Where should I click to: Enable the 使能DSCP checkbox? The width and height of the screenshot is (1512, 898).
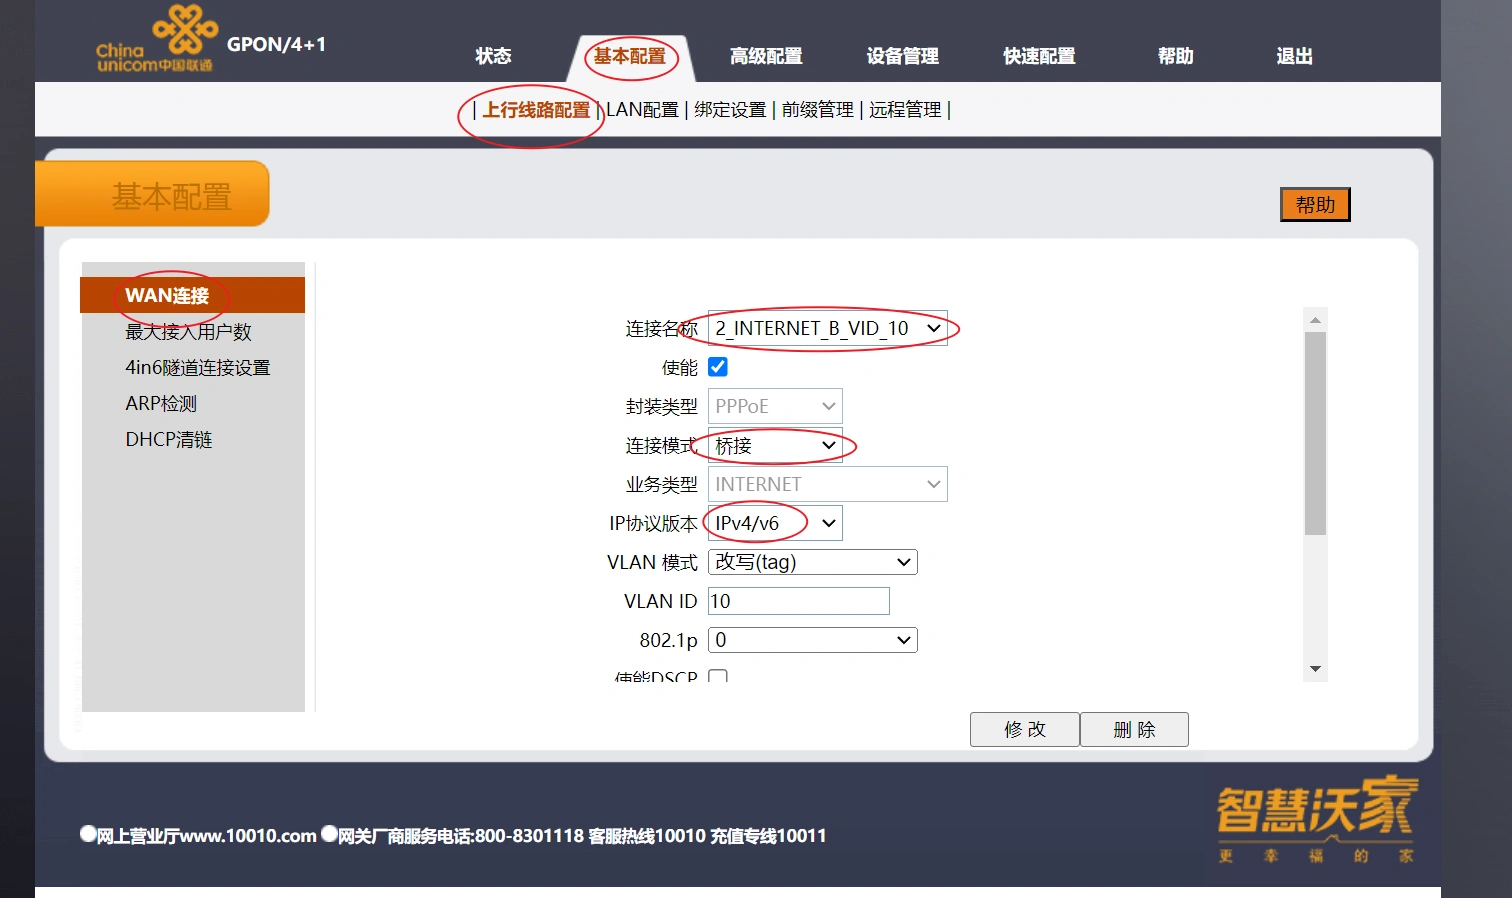point(718,677)
